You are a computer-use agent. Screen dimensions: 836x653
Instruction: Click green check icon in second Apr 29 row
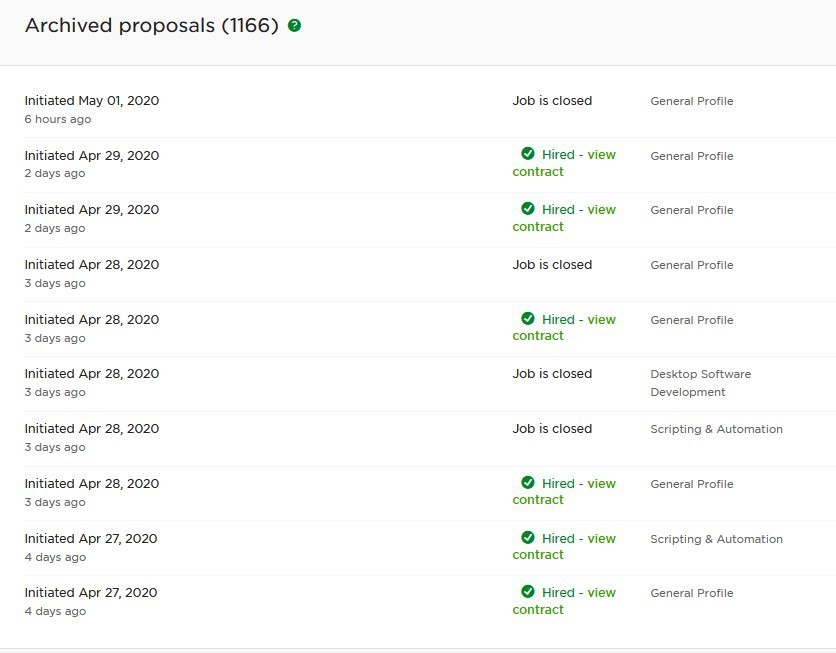528,209
